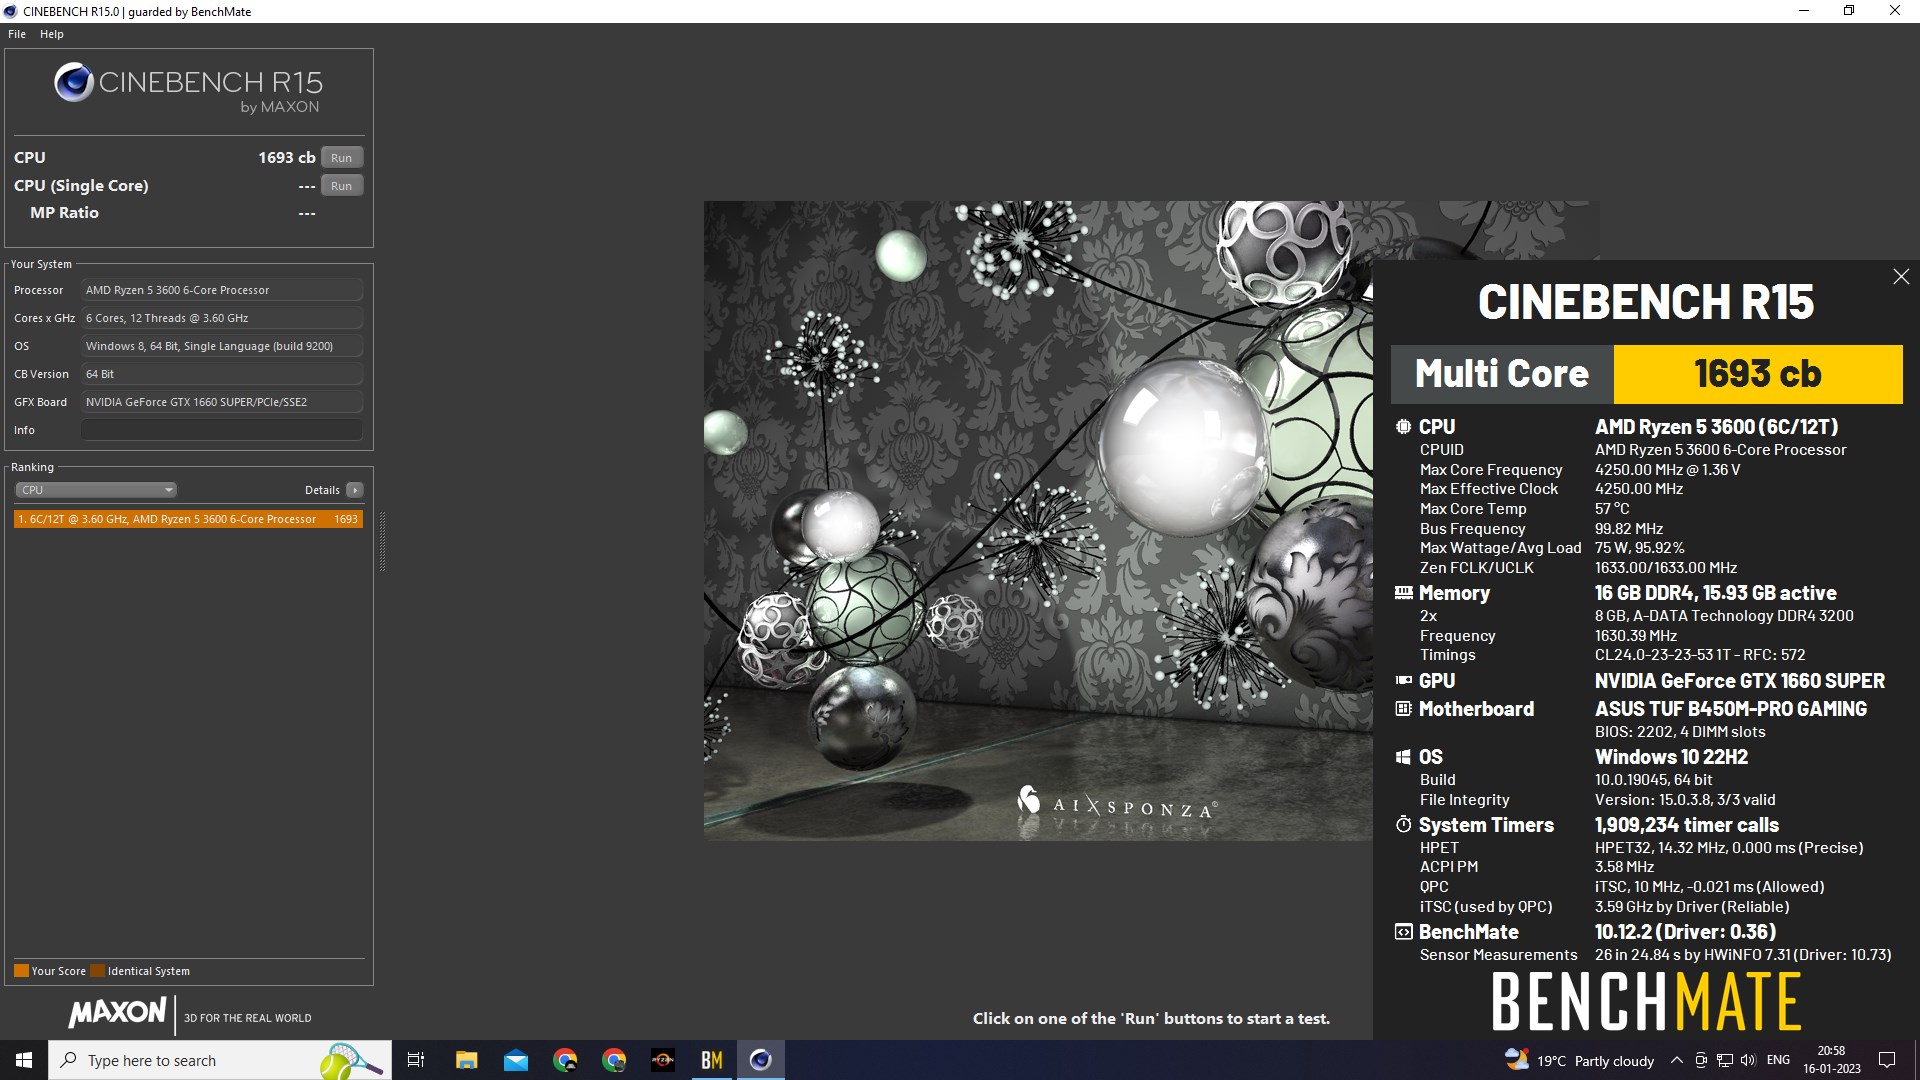This screenshot has height=1080, width=1920.
Task: Click the OS Windows logo icon in BenchMate
Action: point(1404,757)
